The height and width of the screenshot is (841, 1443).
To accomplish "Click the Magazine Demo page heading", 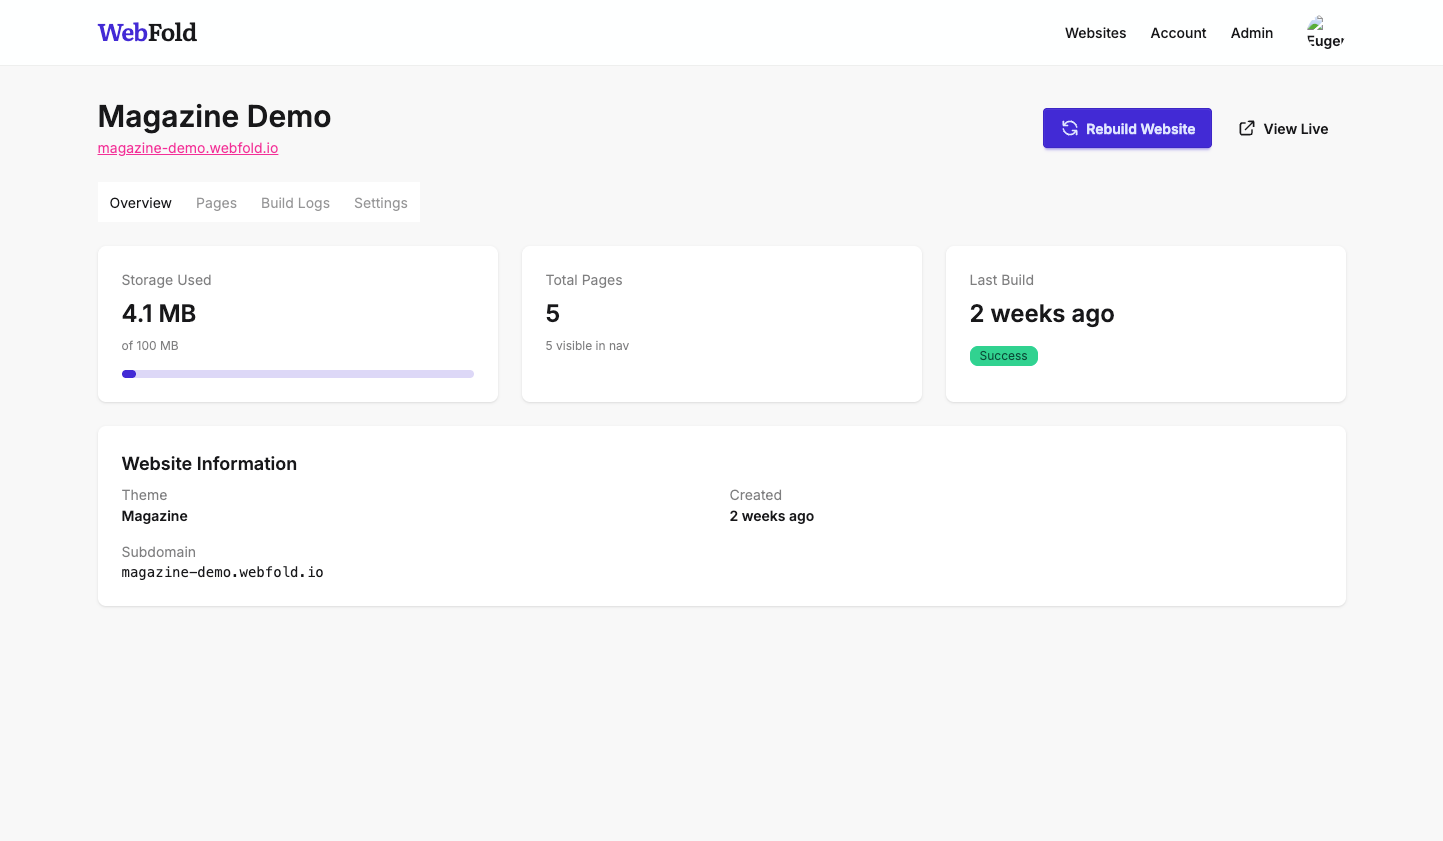I will coord(214,116).
